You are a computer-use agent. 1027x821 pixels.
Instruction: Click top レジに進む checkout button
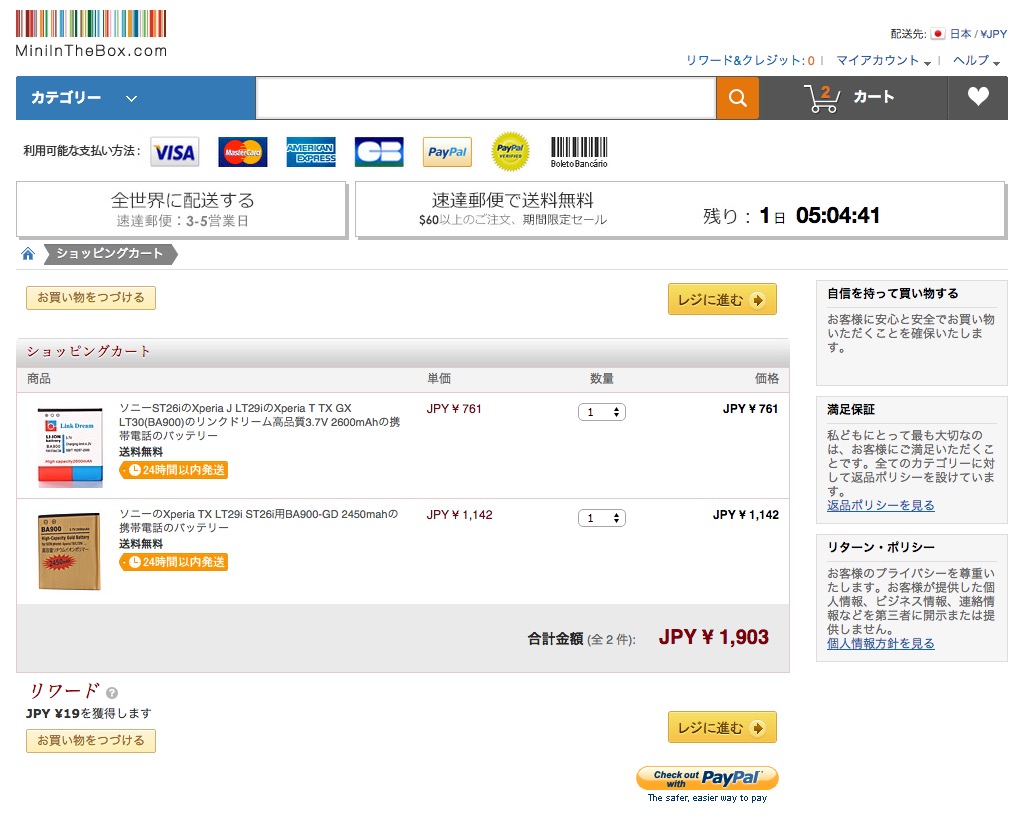(x=722, y=299)
